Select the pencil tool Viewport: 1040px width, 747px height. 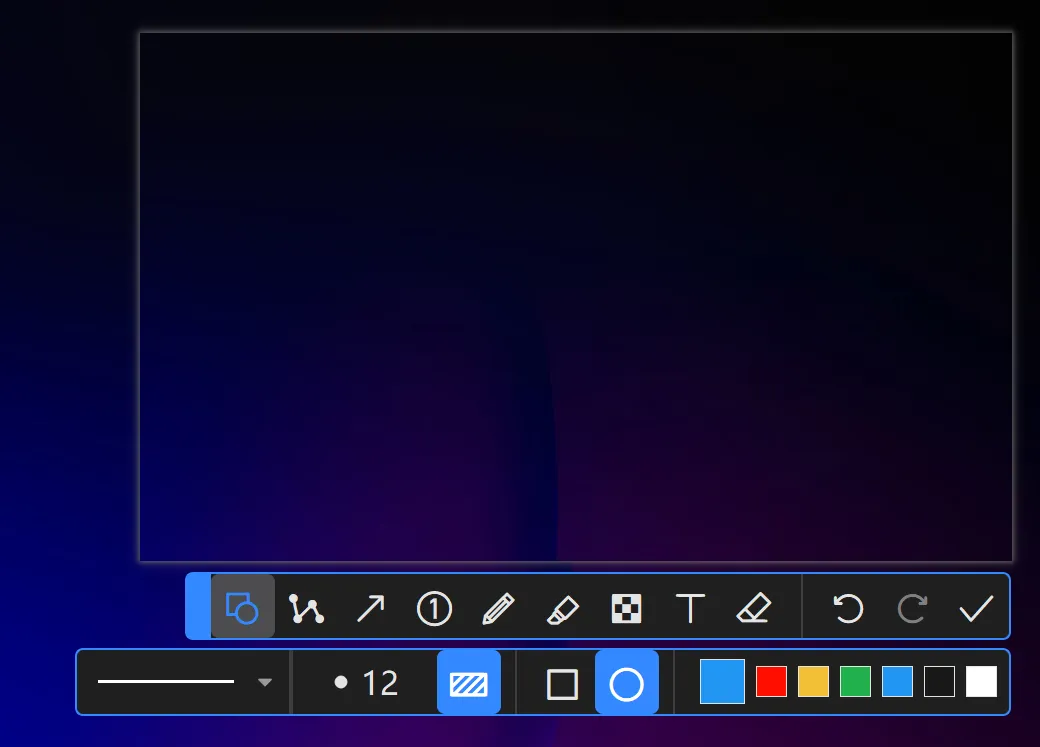(498, 608)
